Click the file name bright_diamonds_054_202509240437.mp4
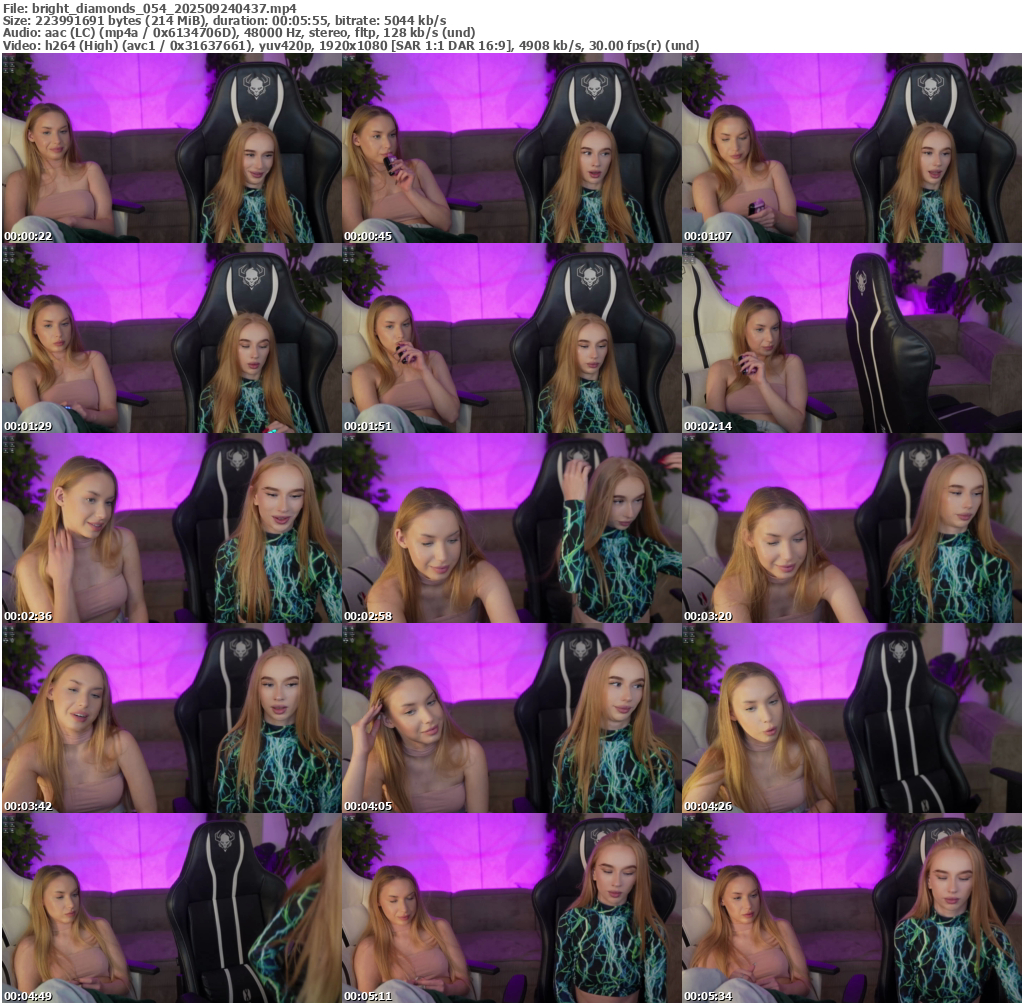Viewport: 1024px width, 1003px height. coord(164,8)
